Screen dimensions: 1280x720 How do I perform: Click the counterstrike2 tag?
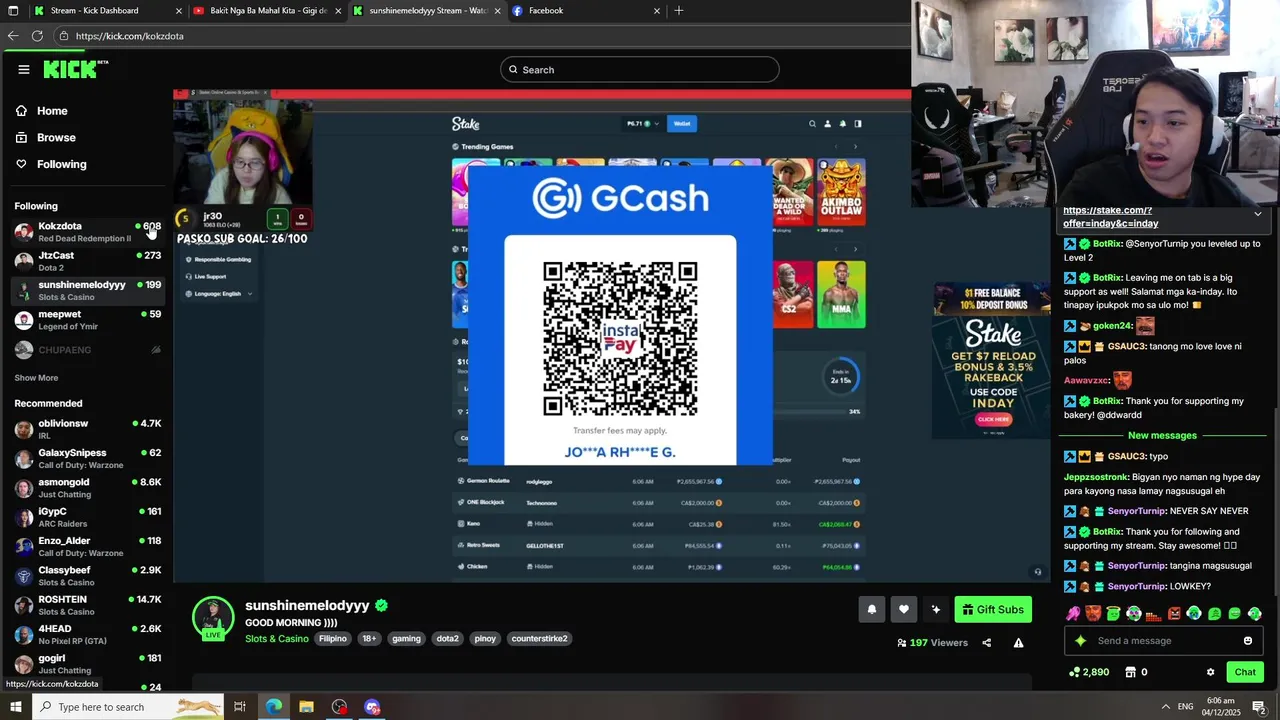tap(539, 639)
